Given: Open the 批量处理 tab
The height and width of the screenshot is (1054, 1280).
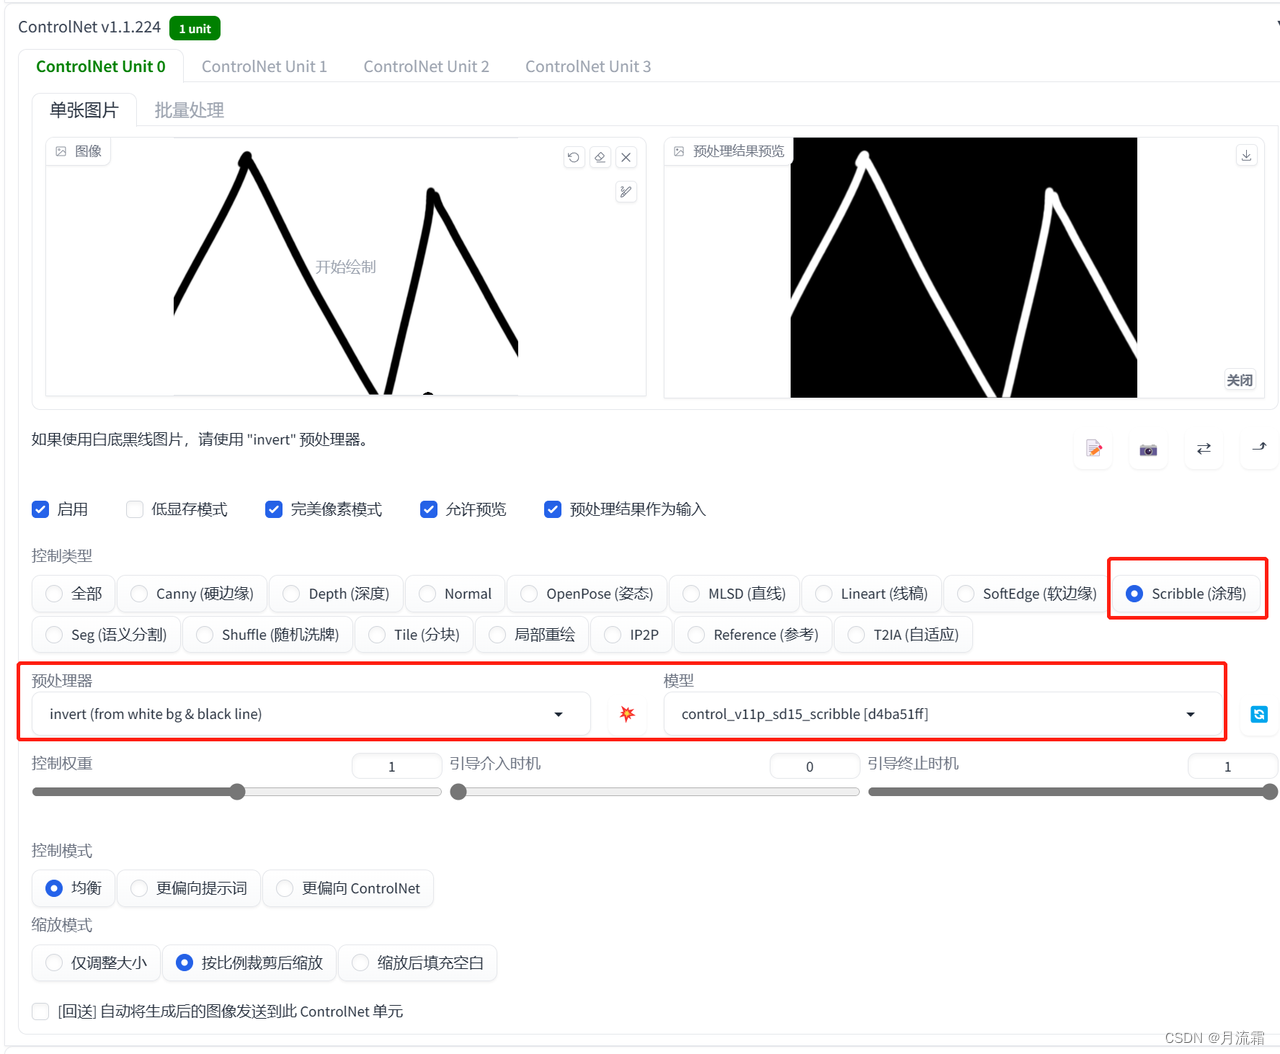Looking at the screenshot, I should 189,110.
